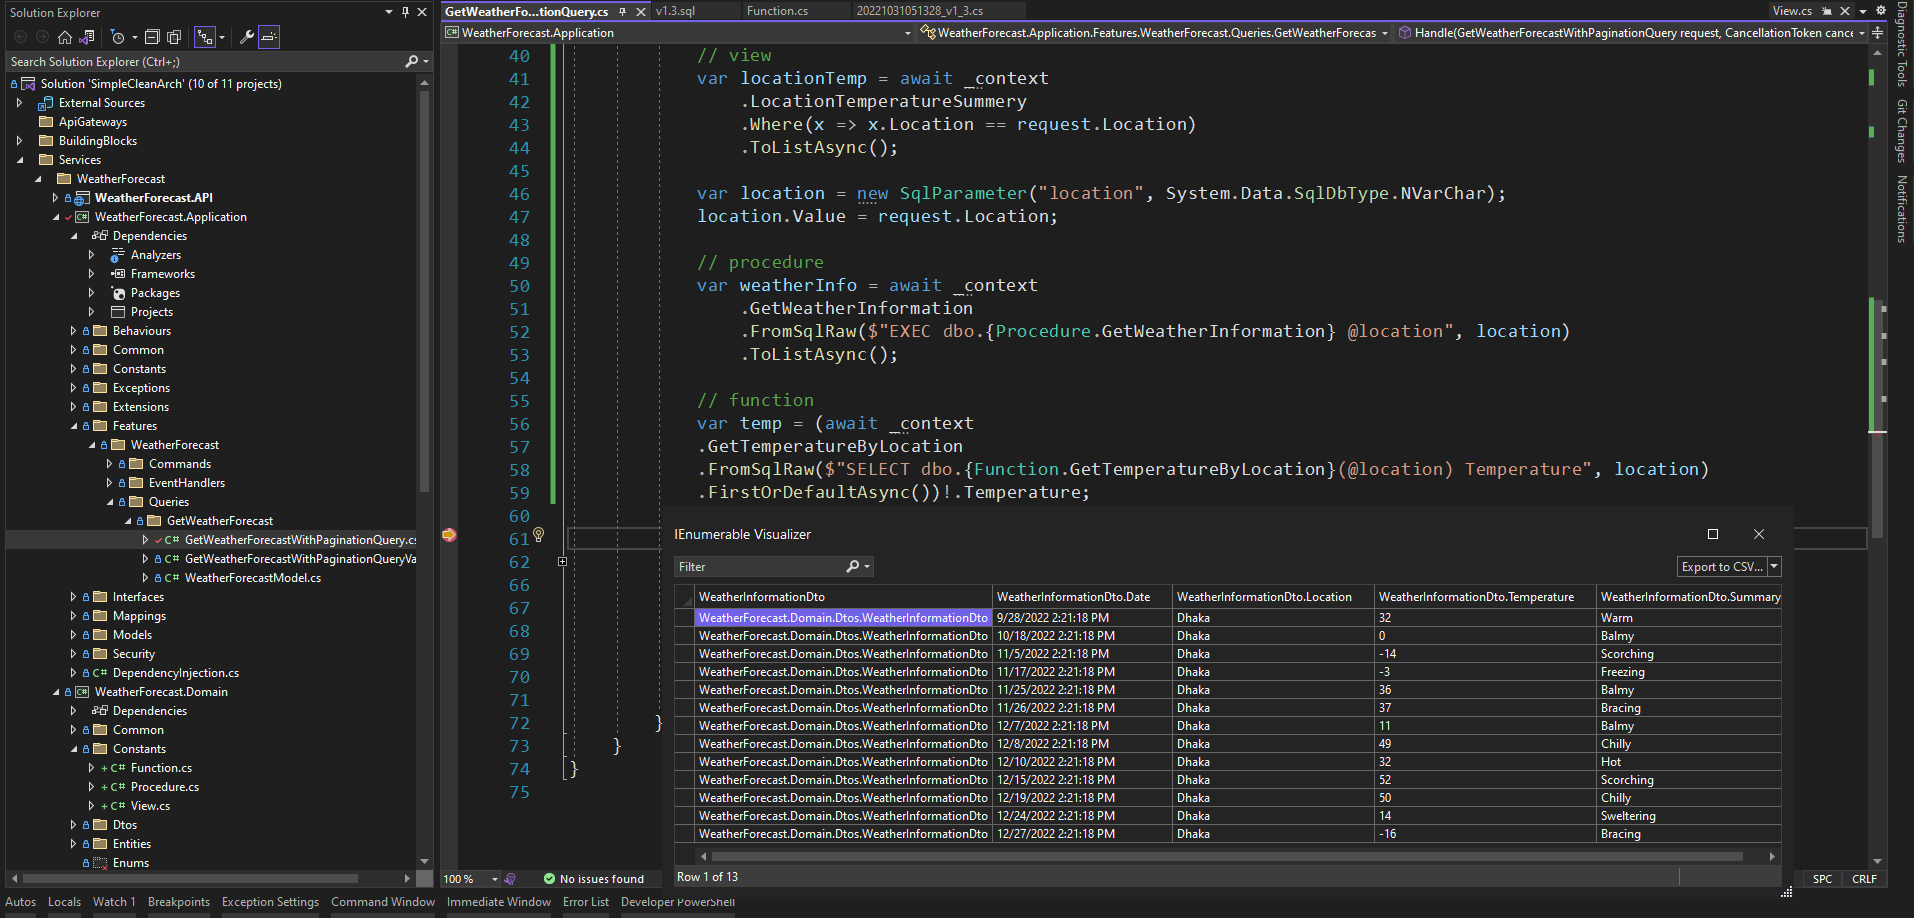
Task: Switch to the Function.cs editor tab
Action: [777, 11]
